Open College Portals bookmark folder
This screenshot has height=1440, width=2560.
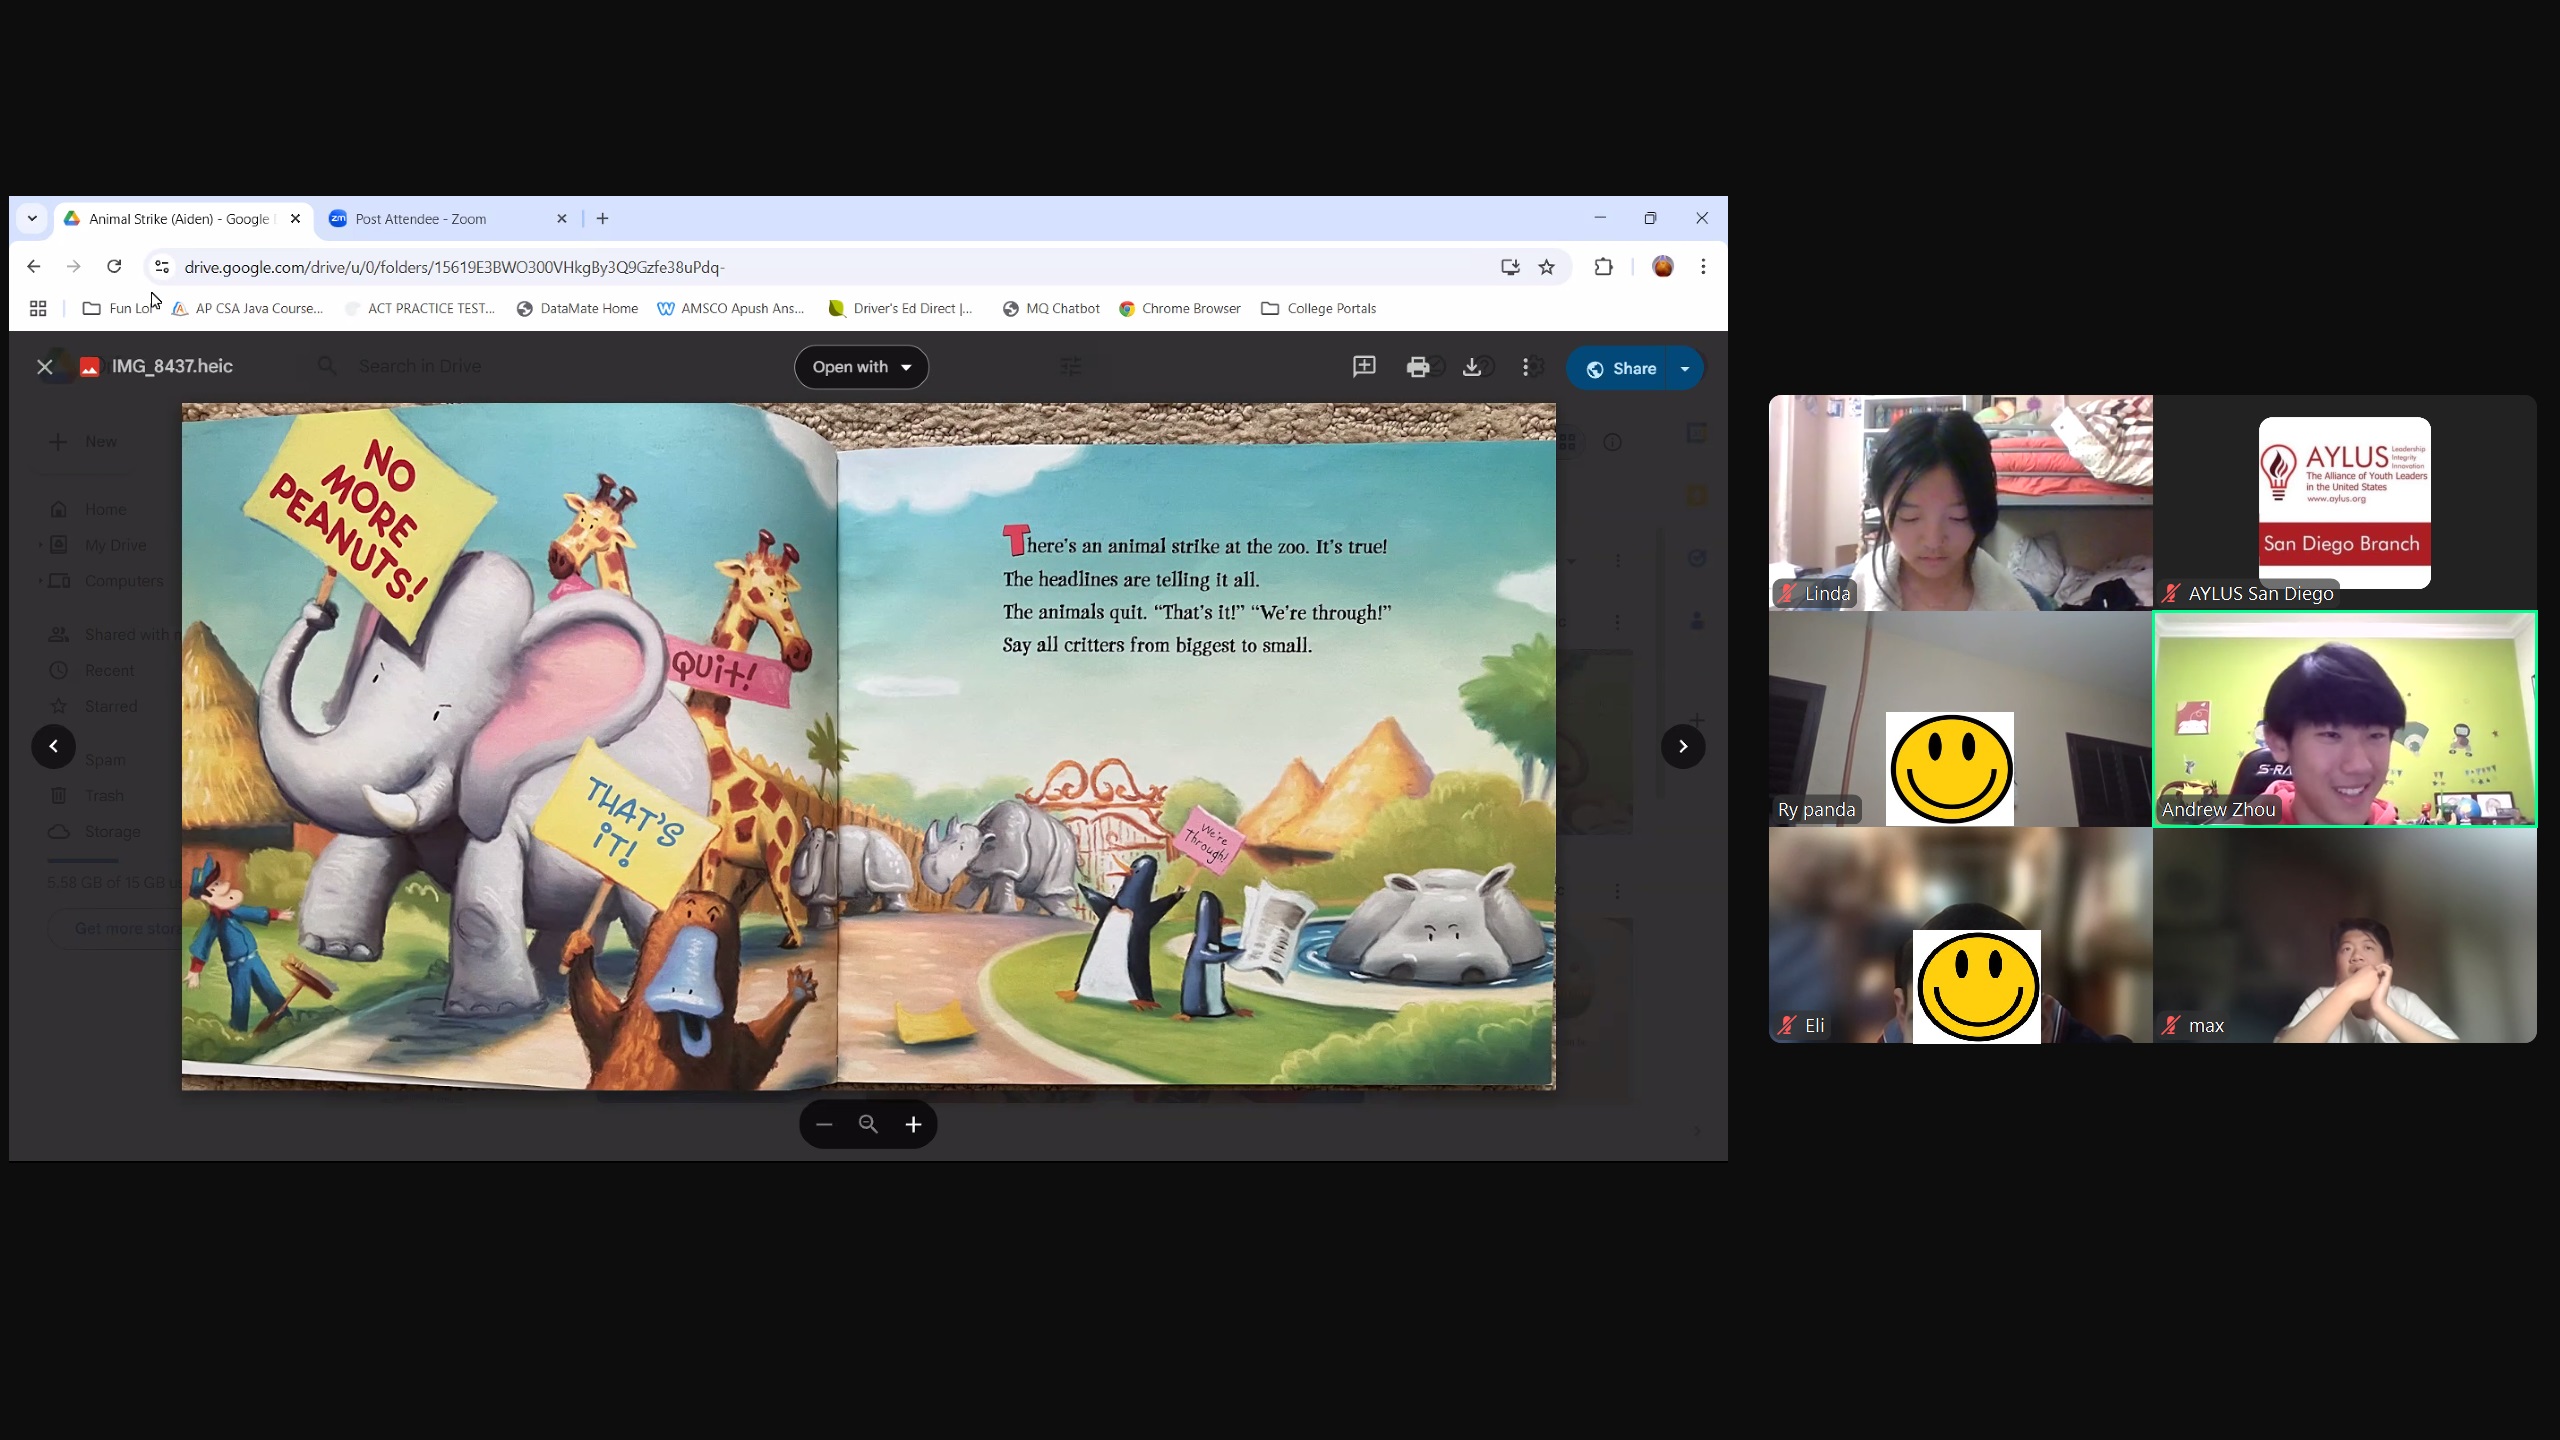[x=1319, y=309]
